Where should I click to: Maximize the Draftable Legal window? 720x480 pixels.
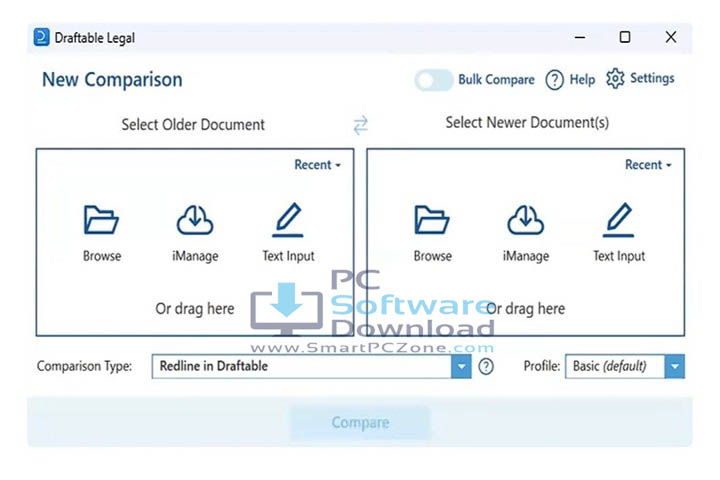tap(624, 37)
